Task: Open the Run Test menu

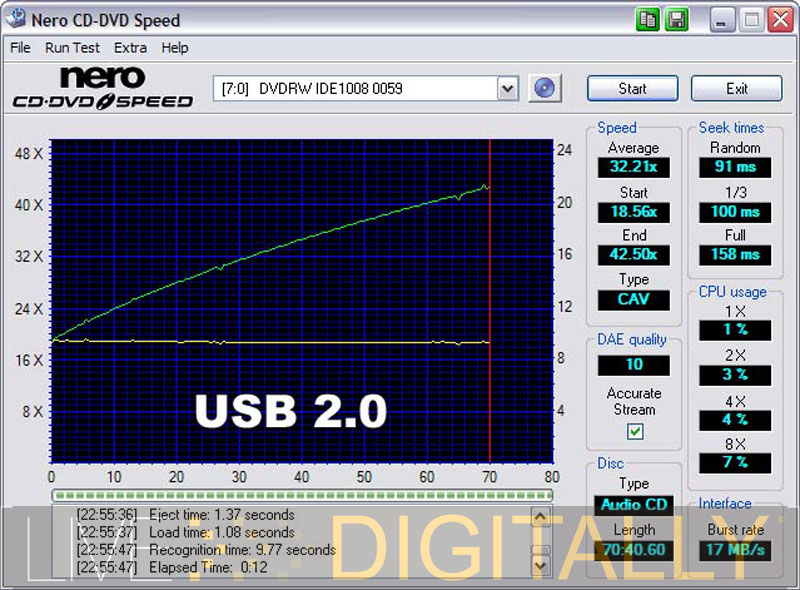Action: pos(72,47)
